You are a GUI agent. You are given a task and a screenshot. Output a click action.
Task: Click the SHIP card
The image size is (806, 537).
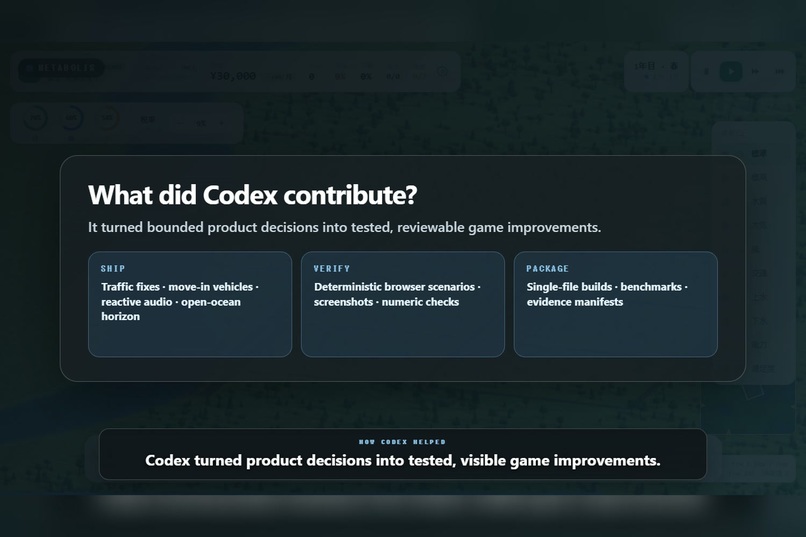(x=190, y=304)
